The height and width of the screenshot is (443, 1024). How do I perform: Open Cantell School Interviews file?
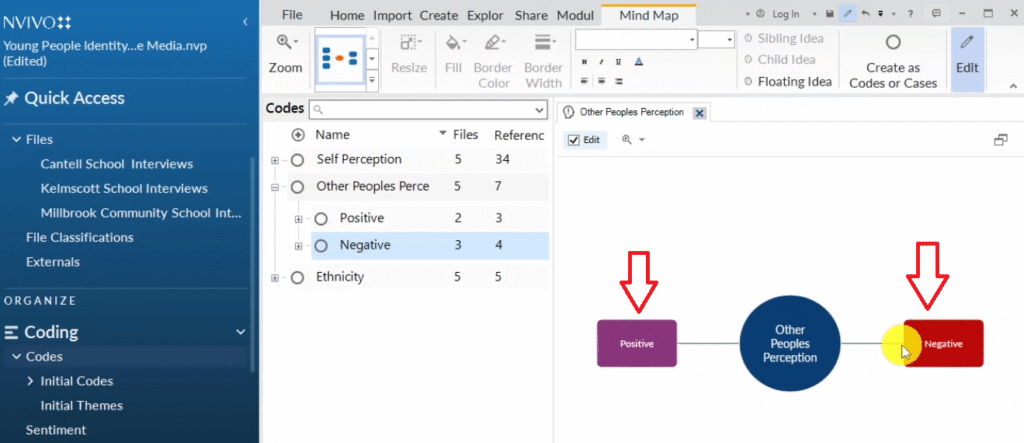(x=116, y=164)
